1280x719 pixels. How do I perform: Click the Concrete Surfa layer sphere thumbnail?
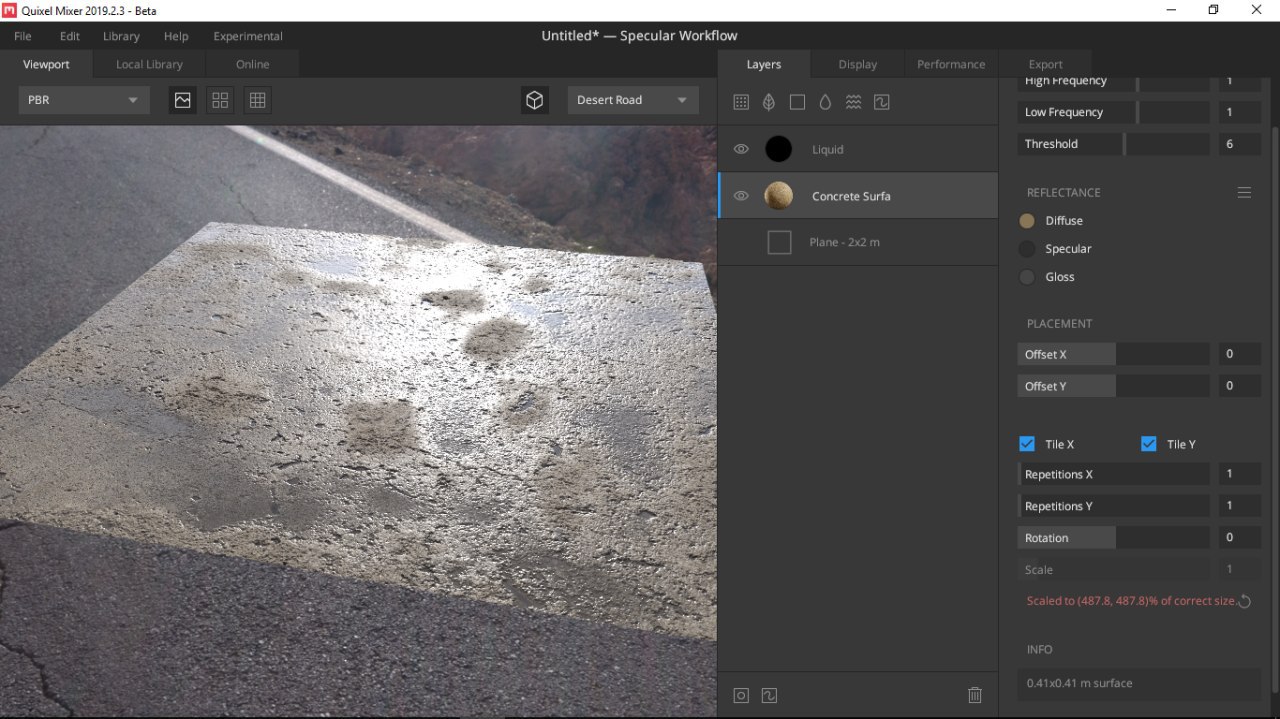(778, 196)
